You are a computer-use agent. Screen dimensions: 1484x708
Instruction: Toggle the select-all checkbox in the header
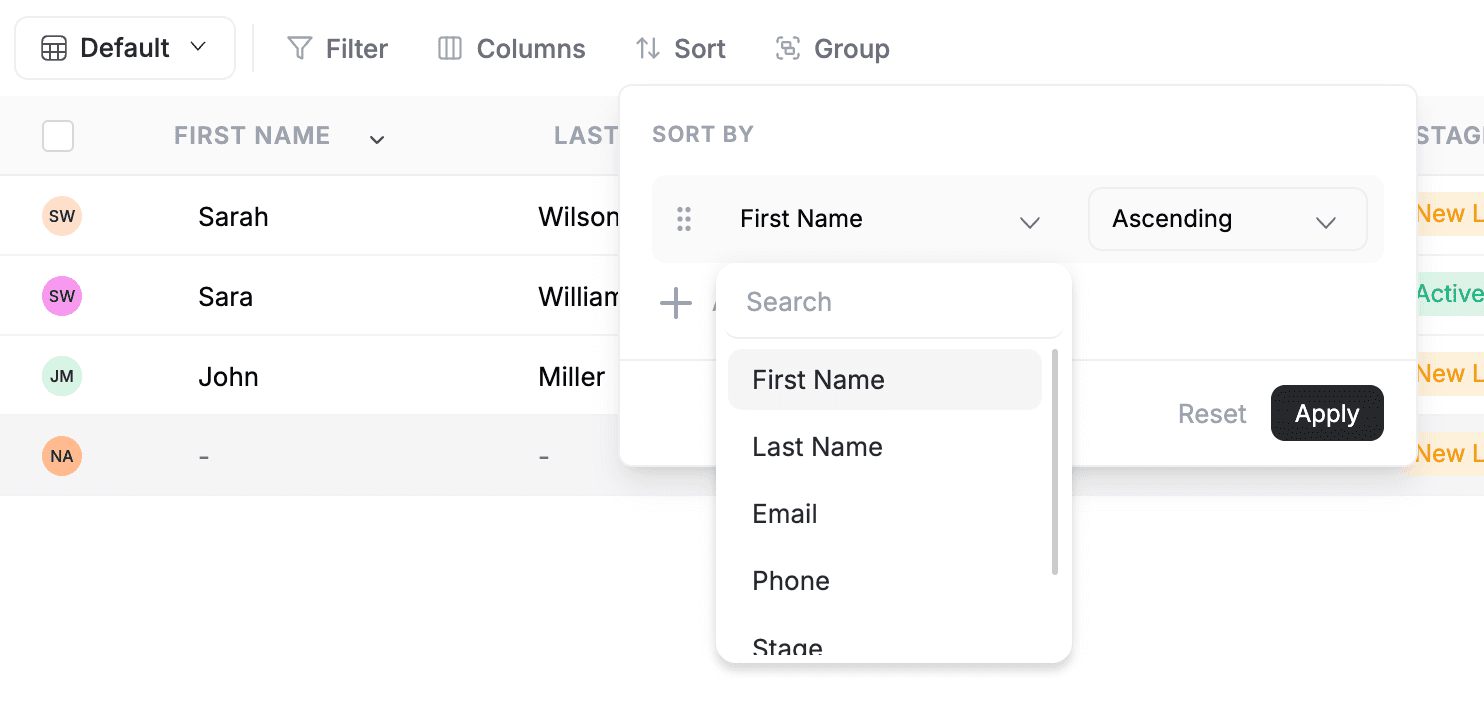pyautogui.click(x=57, y=136)
